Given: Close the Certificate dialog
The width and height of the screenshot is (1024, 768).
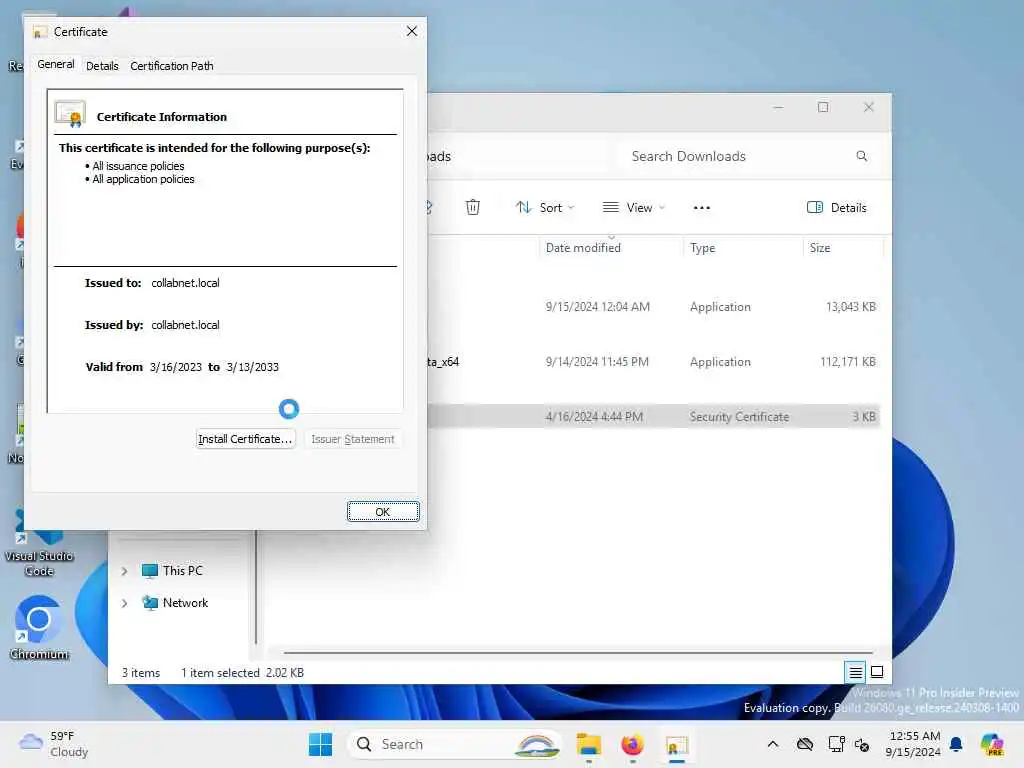Looking at the screenshot, I should pos(411,31).
